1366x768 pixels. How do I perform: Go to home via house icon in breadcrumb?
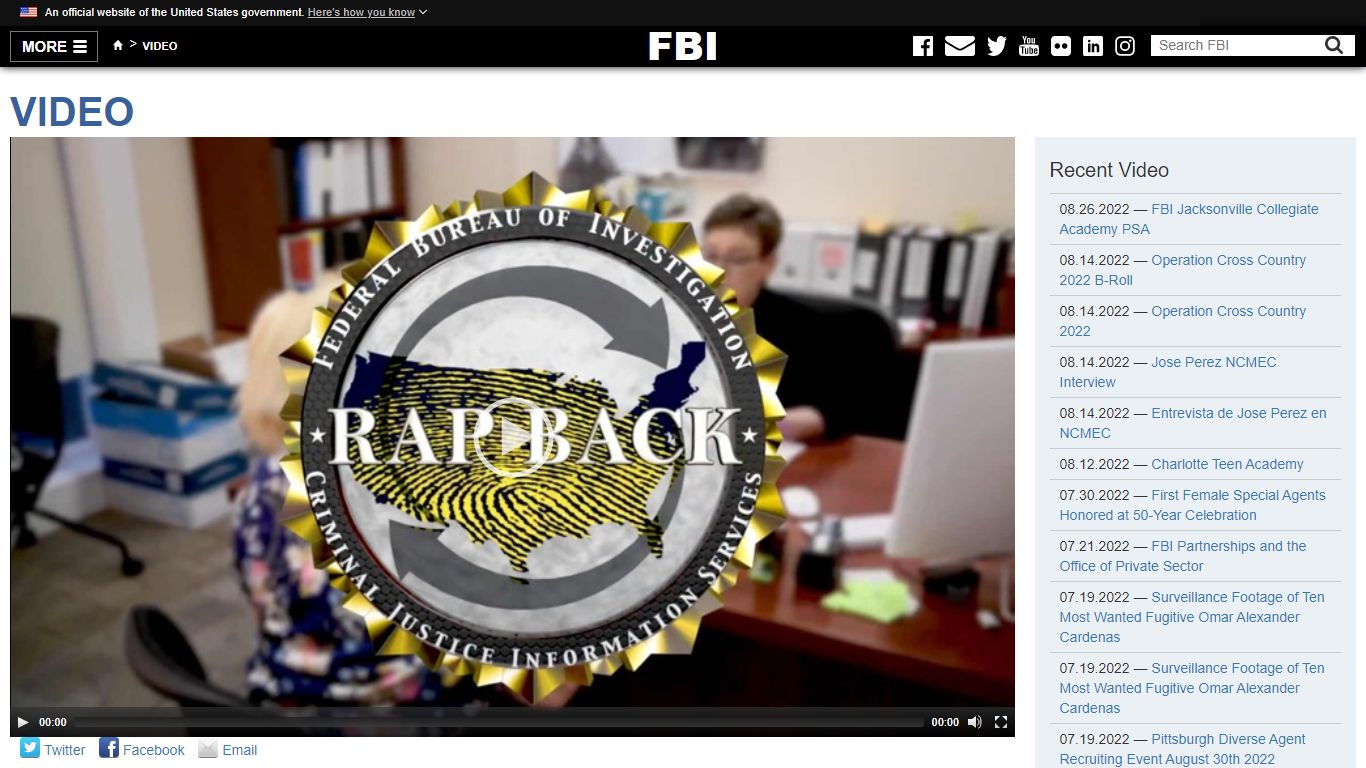(x=118, y=45)
